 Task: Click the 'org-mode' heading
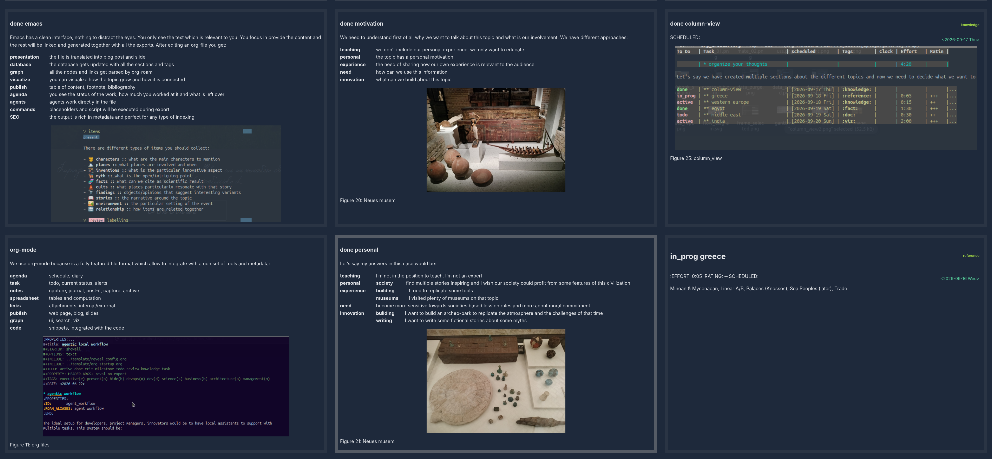point(21,250)
